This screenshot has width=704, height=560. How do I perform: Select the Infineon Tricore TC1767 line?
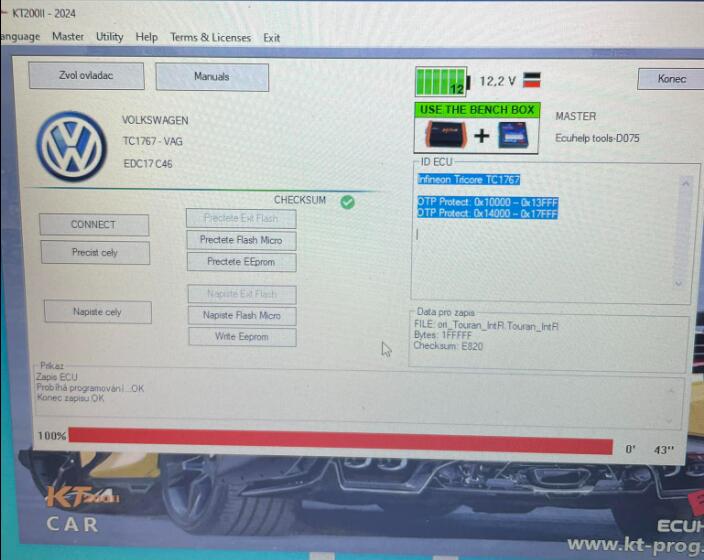click(469, 180)
